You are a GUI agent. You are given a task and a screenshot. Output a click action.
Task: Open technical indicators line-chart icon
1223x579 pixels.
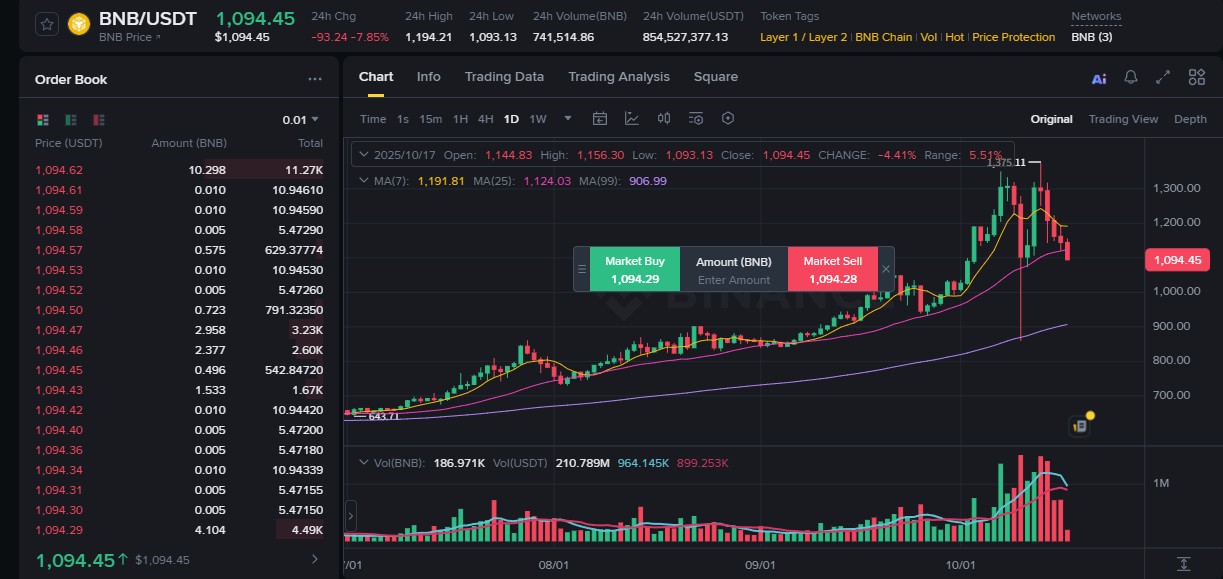[632, 118]
